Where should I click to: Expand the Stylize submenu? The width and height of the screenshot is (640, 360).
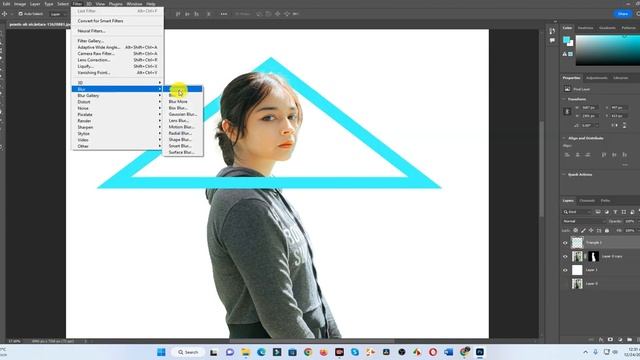point(117,133)
